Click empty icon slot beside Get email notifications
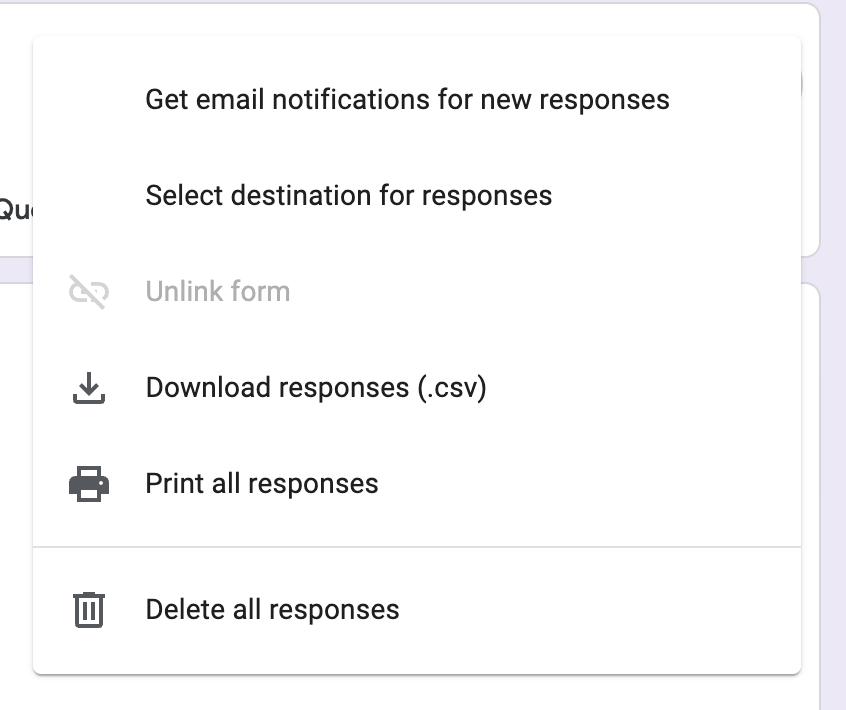The height and width of the screenshot is (710, 846). pyautogui.click(x=88, y=100)
